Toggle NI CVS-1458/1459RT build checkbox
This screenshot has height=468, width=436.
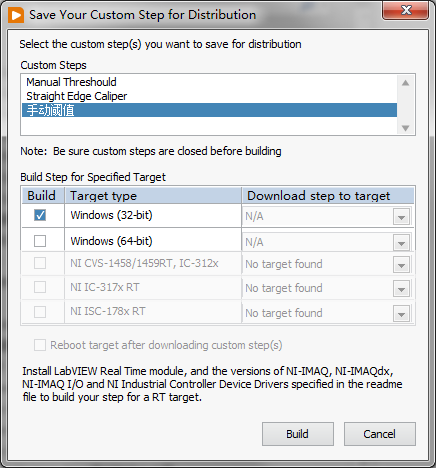(x=40, y=263)
